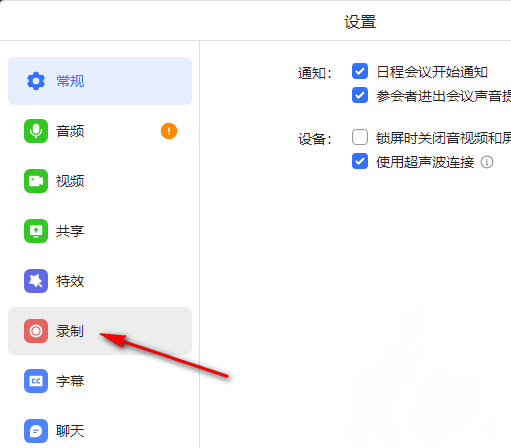Click the screen share 共享 icon
Viewport: 511px width, 448px height.
[36, 231]
